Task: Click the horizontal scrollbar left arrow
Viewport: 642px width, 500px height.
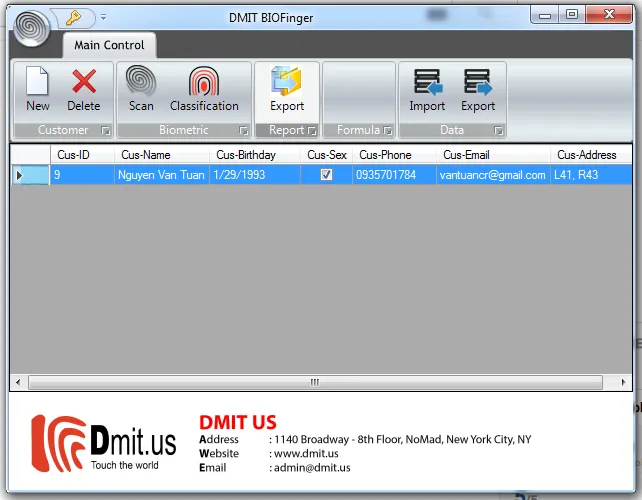Action: pos(18,382)
